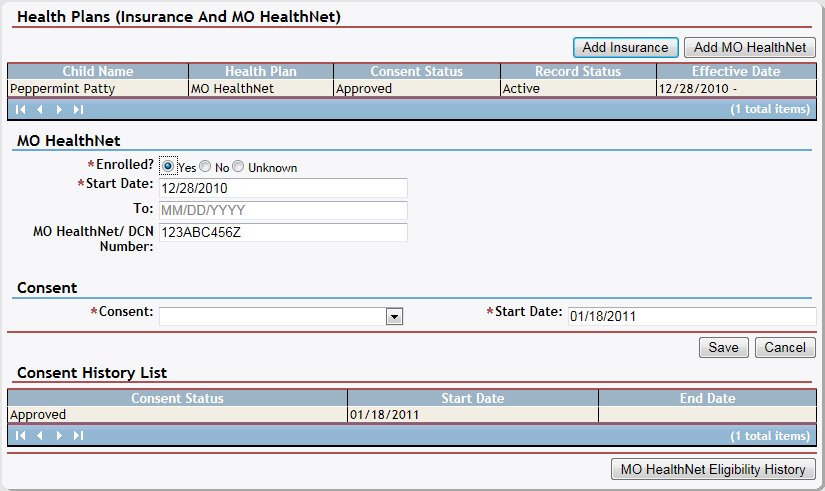
Task: Save the MO HealthNet record
Action: tap(723, 347)
